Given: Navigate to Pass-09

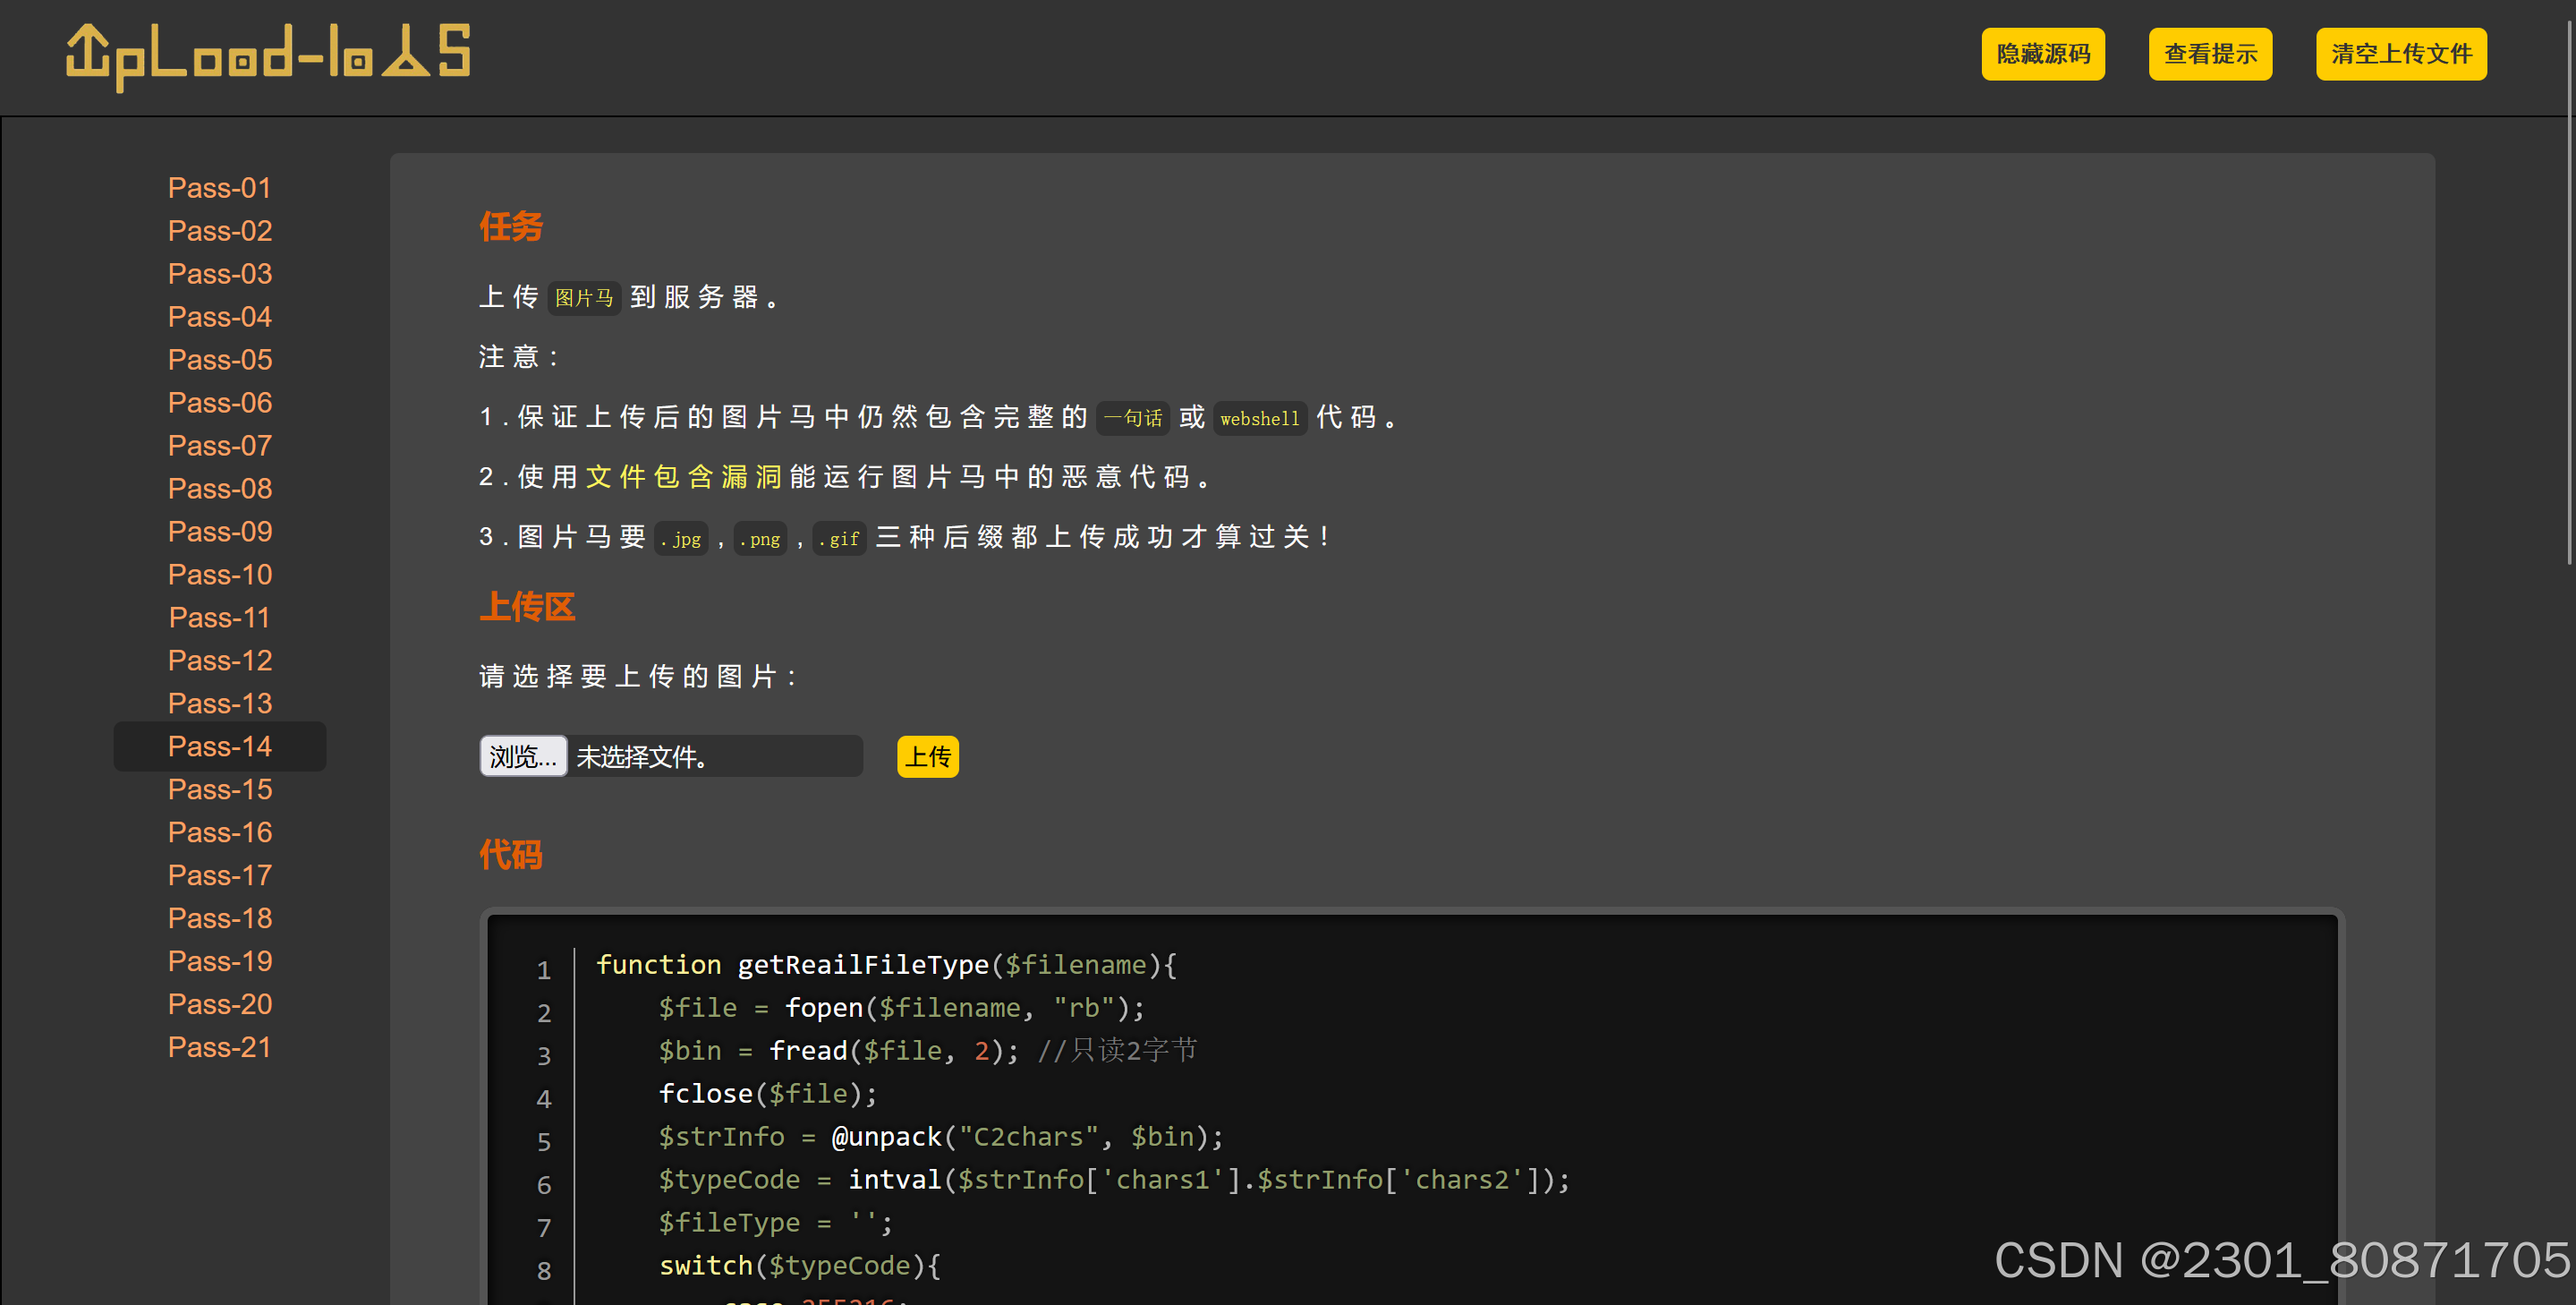Looking at the screenshot, I should pyautogui.click(x=219, y=532).
